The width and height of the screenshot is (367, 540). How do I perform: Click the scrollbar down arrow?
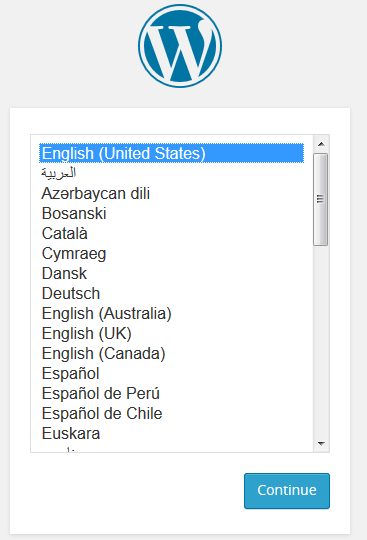coord(321,444)
